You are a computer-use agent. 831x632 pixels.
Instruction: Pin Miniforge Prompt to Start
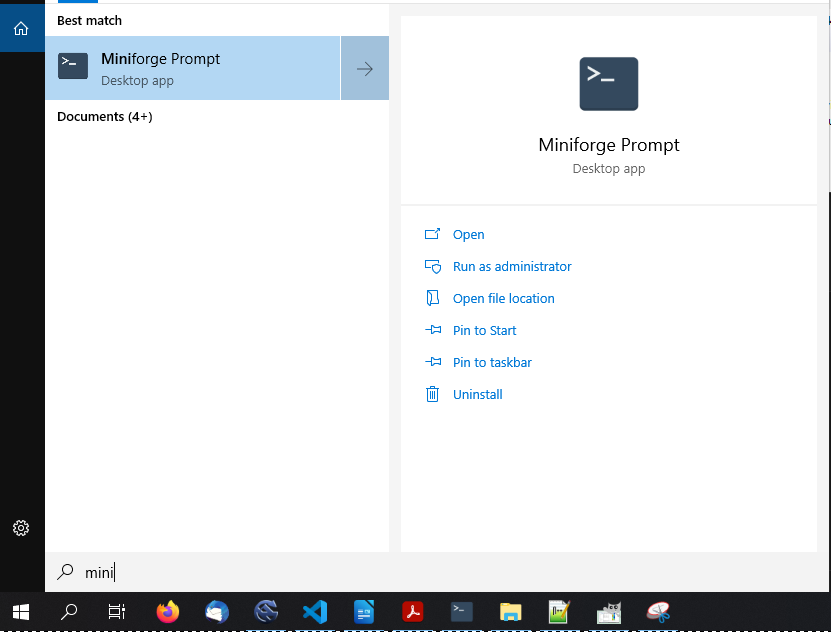(x=484, y=331)
